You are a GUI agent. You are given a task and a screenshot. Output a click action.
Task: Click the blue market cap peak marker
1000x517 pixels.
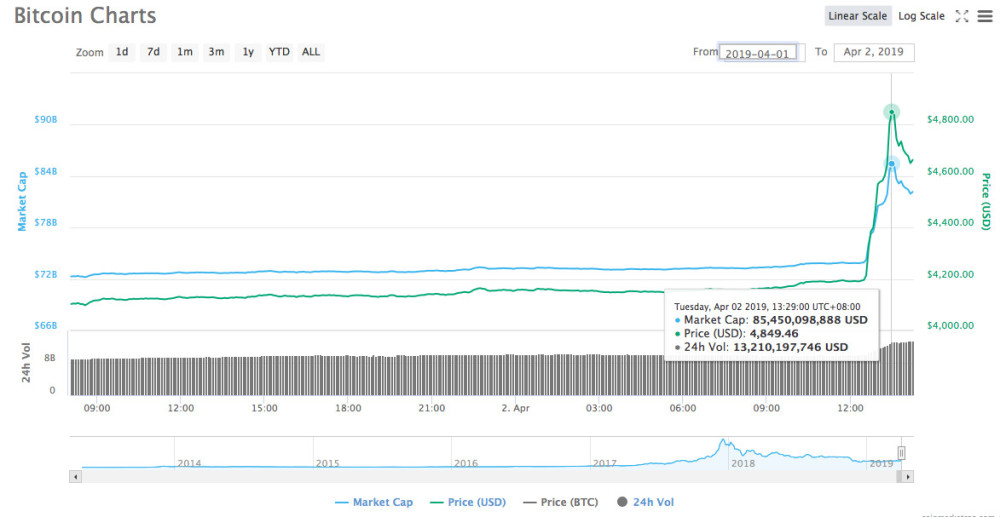coord(892,164)
